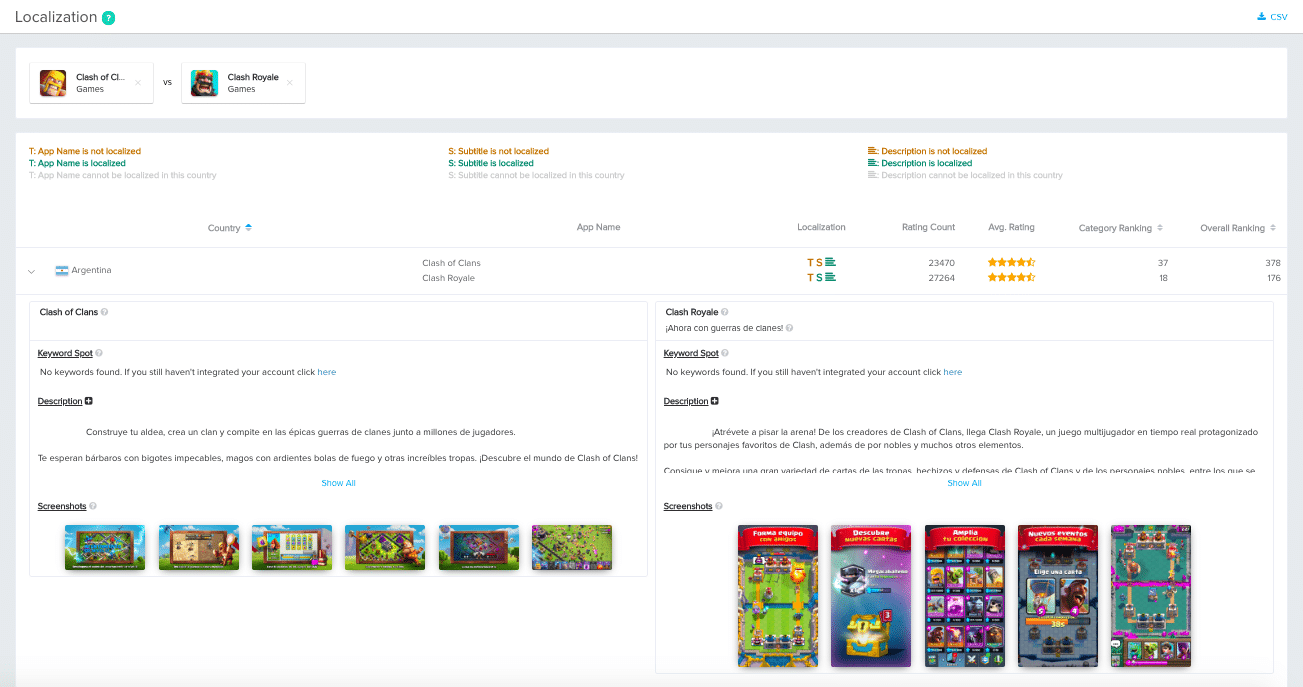Open 'here' link in Clash Royale panel
Screen dimensions: 1303x687
pyautogui.click(x=953, y=372)
